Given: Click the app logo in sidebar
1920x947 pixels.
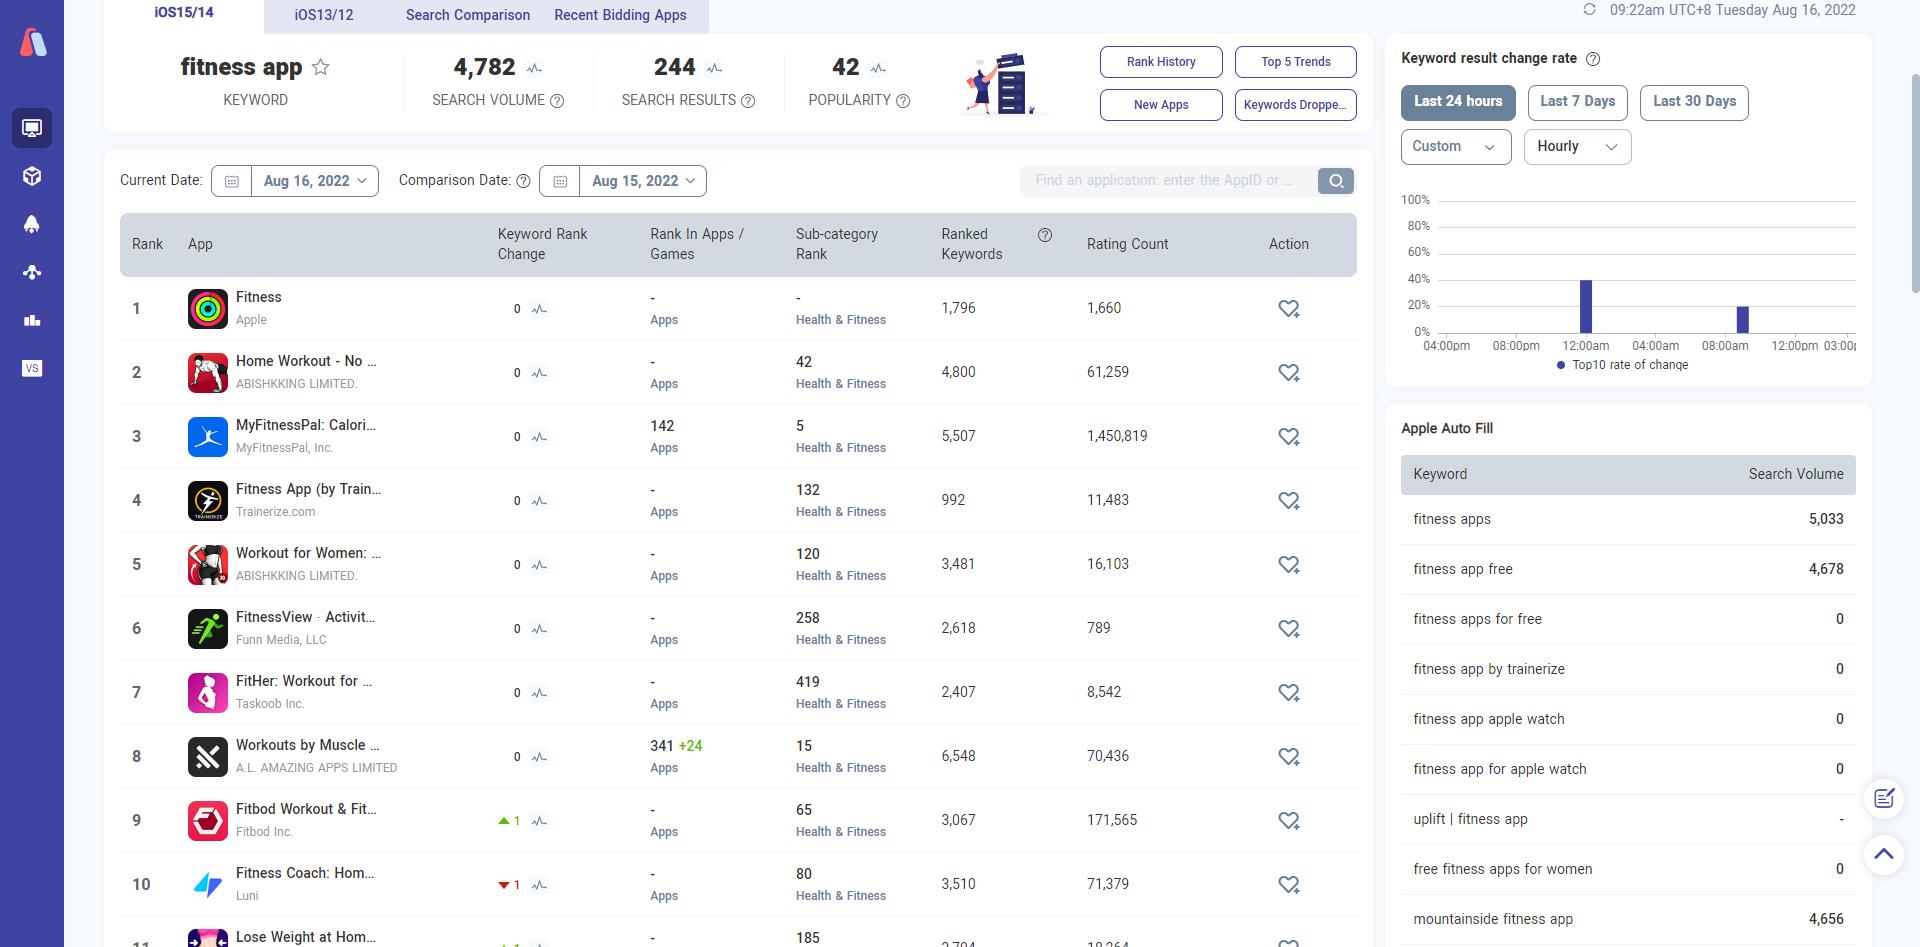Looking at the screenshot, I should point(33,43).
